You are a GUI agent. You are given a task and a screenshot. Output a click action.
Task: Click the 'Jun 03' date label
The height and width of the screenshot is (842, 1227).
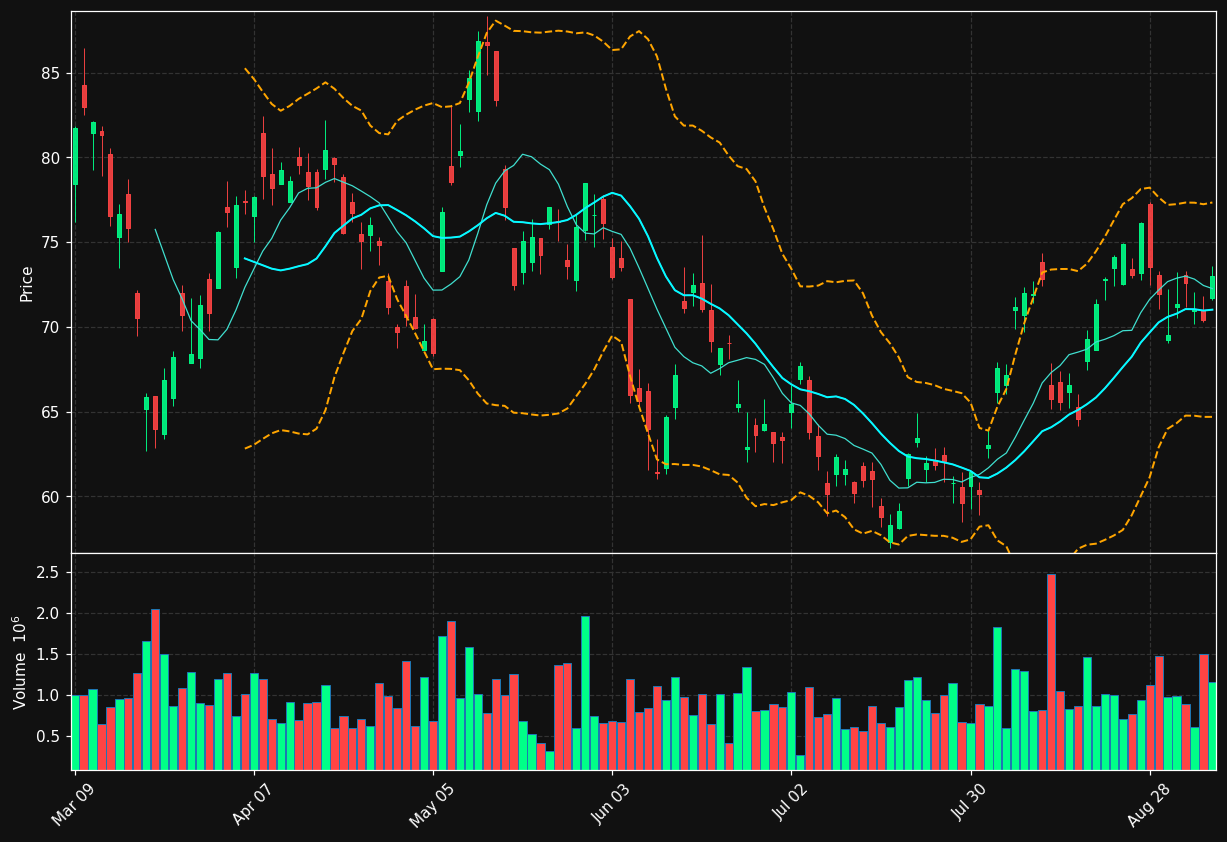[x=609, y=805]
